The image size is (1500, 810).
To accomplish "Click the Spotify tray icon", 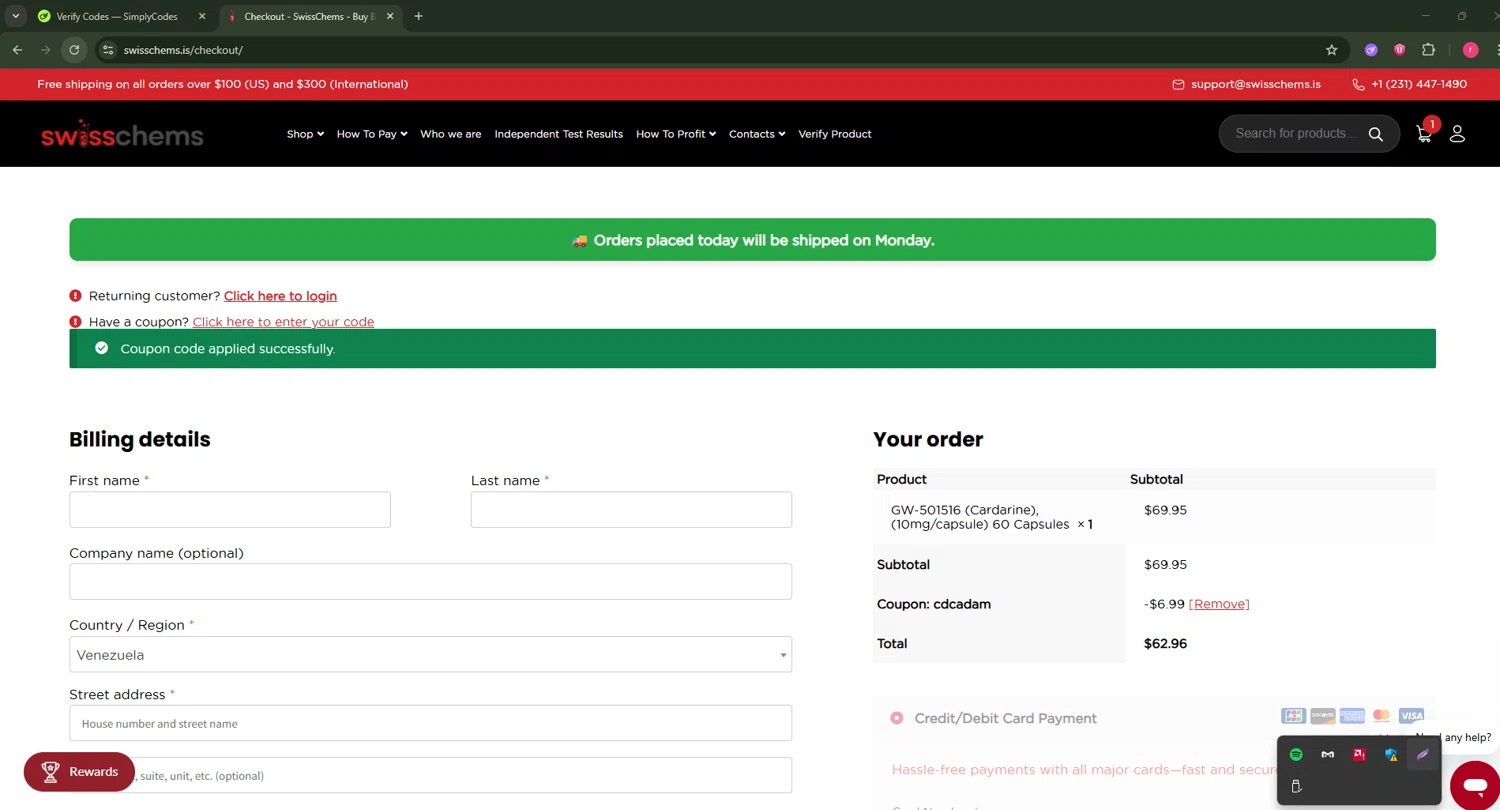I will [1296, 754].
